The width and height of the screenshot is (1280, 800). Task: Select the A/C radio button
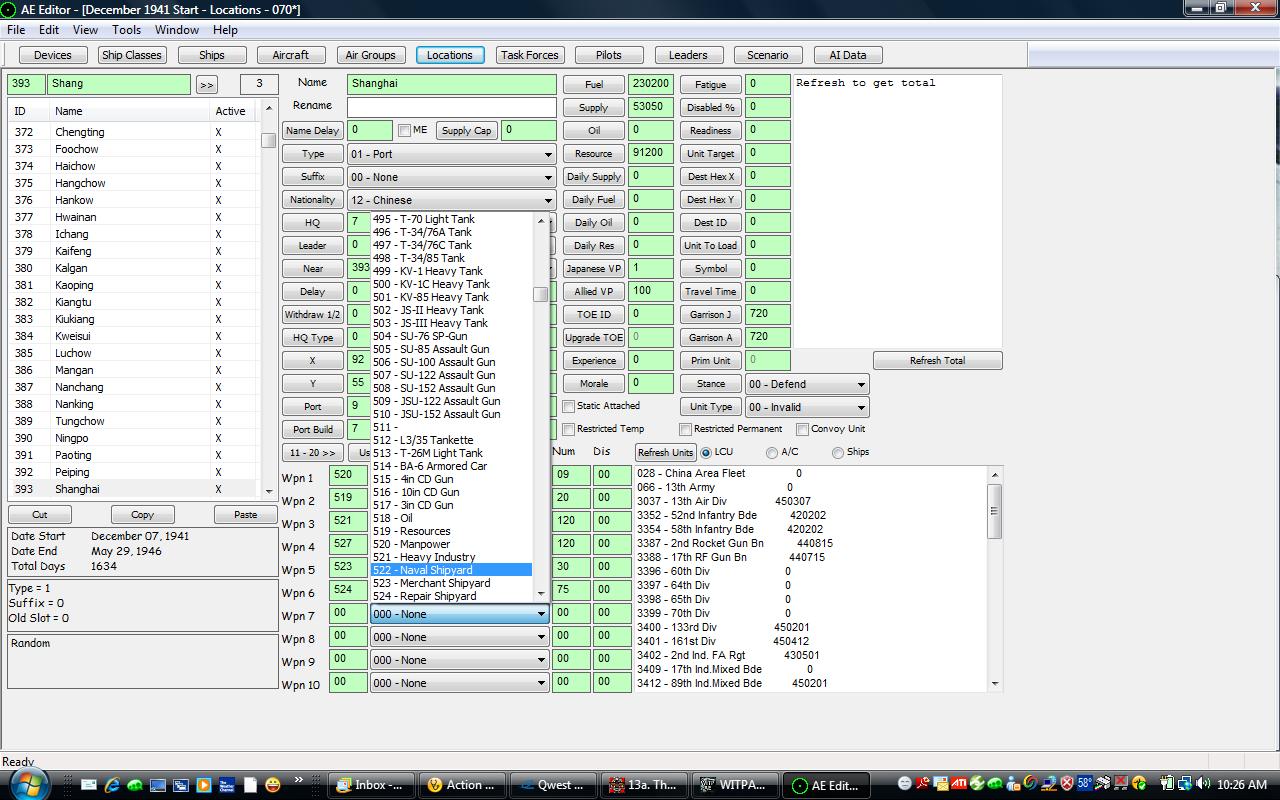(x=771, y=453)
